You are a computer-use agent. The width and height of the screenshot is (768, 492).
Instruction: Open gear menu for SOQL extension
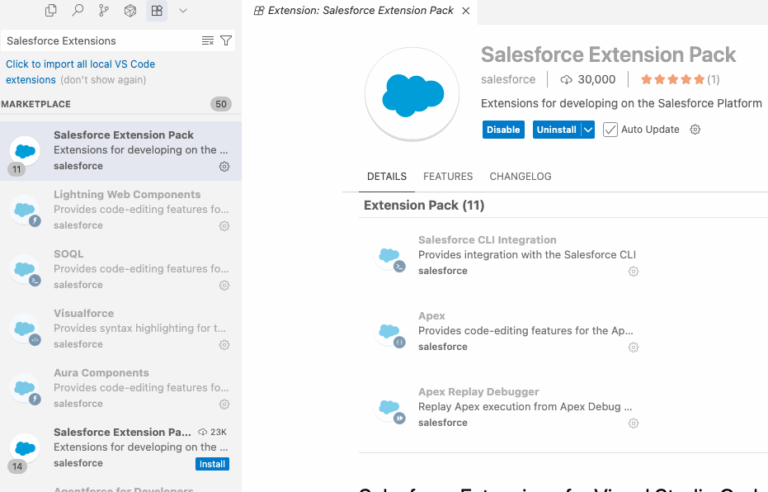224,285
